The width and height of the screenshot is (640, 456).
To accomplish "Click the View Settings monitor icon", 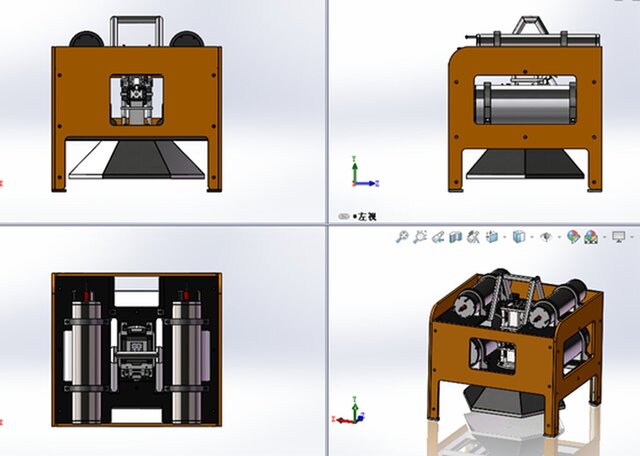I will click(x=618, y=237).
